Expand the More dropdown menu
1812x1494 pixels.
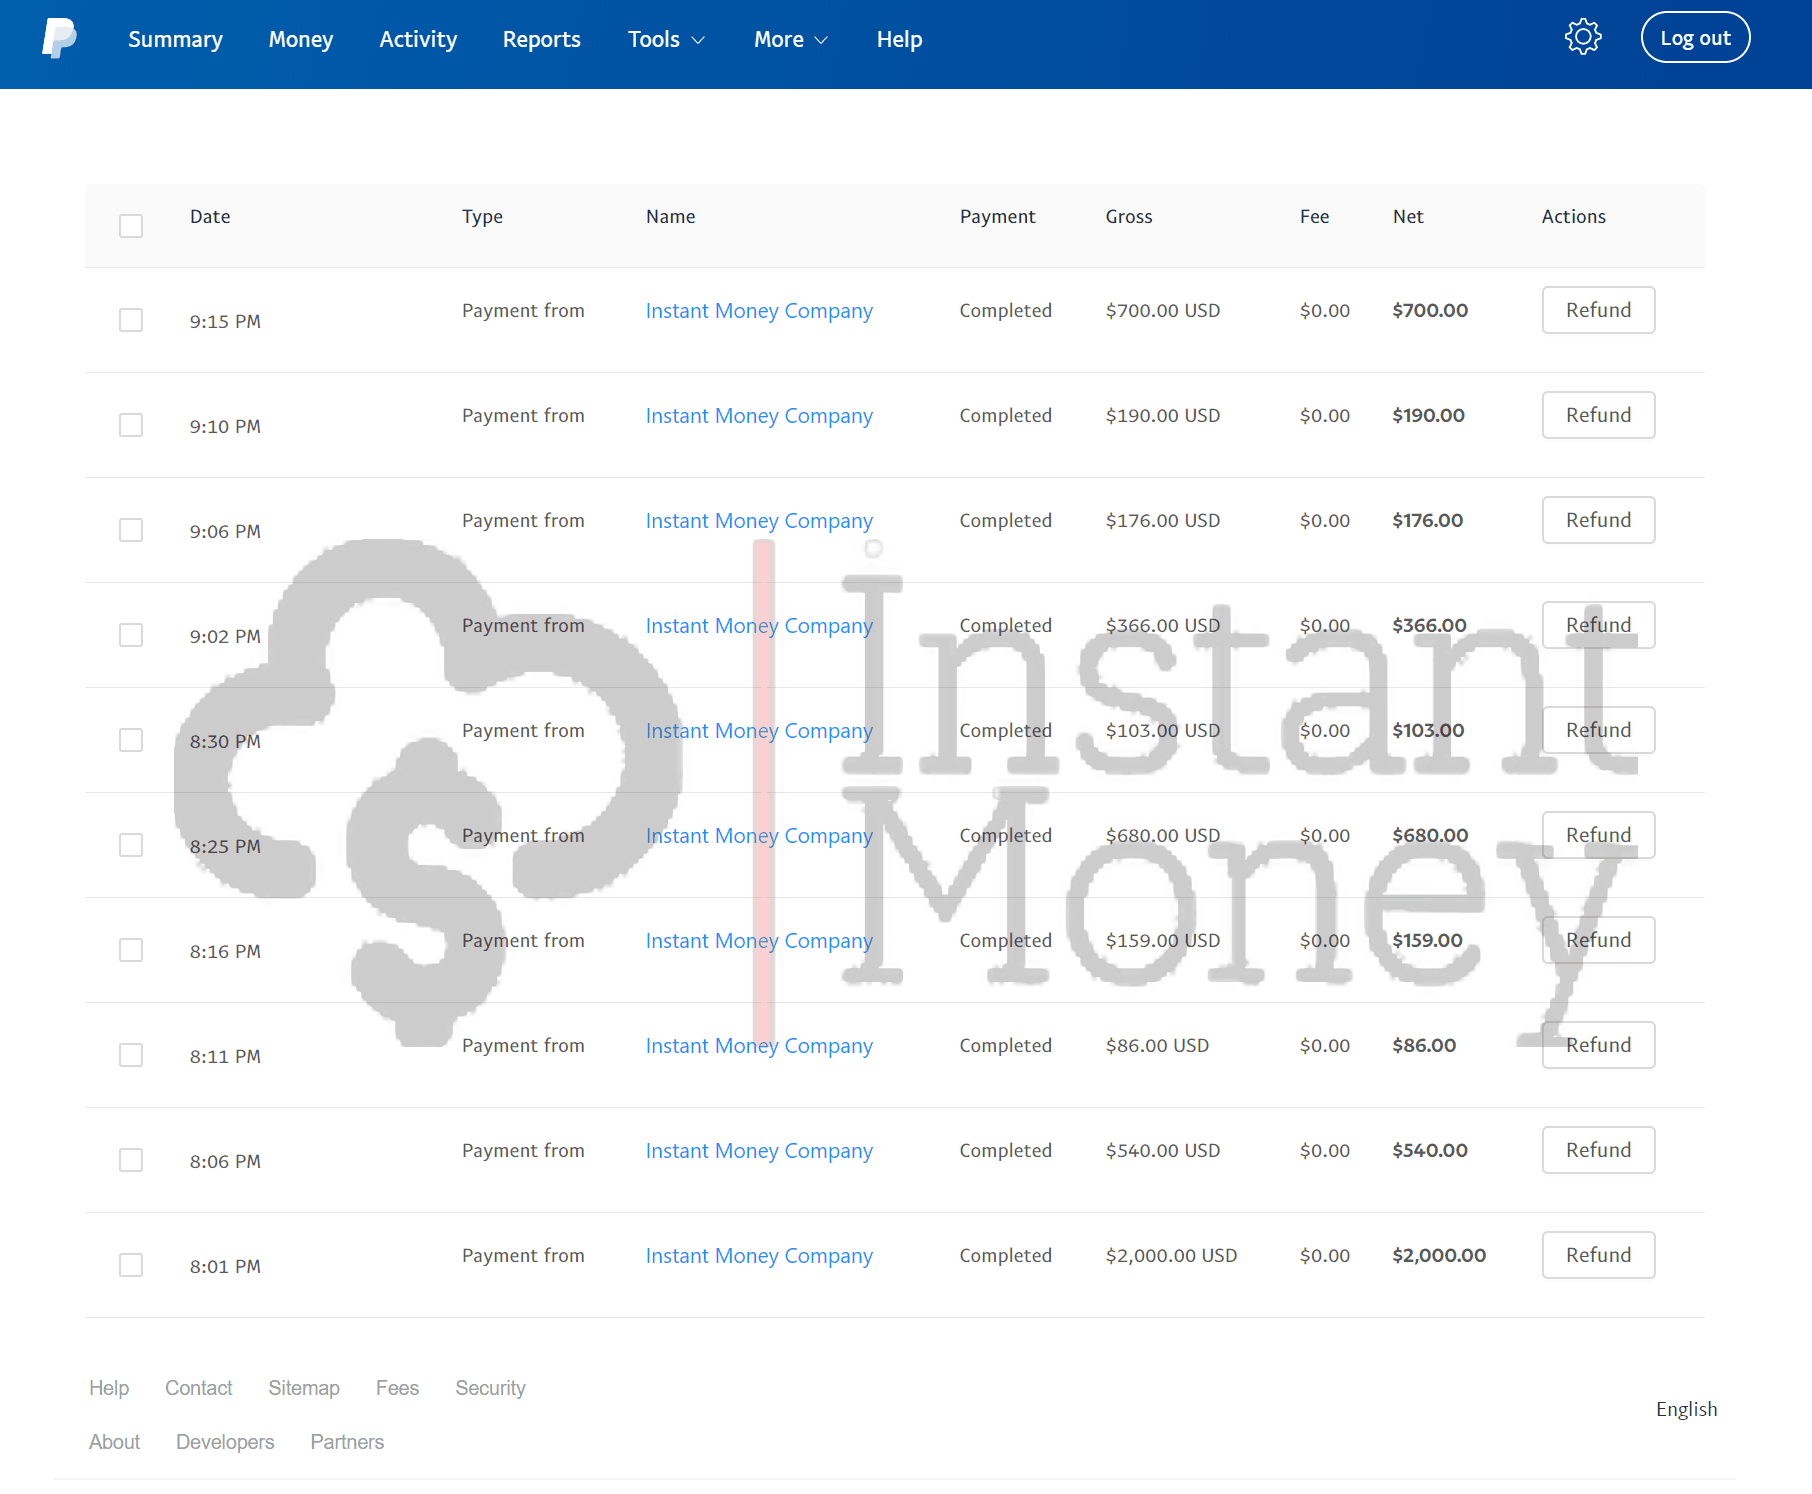(791, 39)
